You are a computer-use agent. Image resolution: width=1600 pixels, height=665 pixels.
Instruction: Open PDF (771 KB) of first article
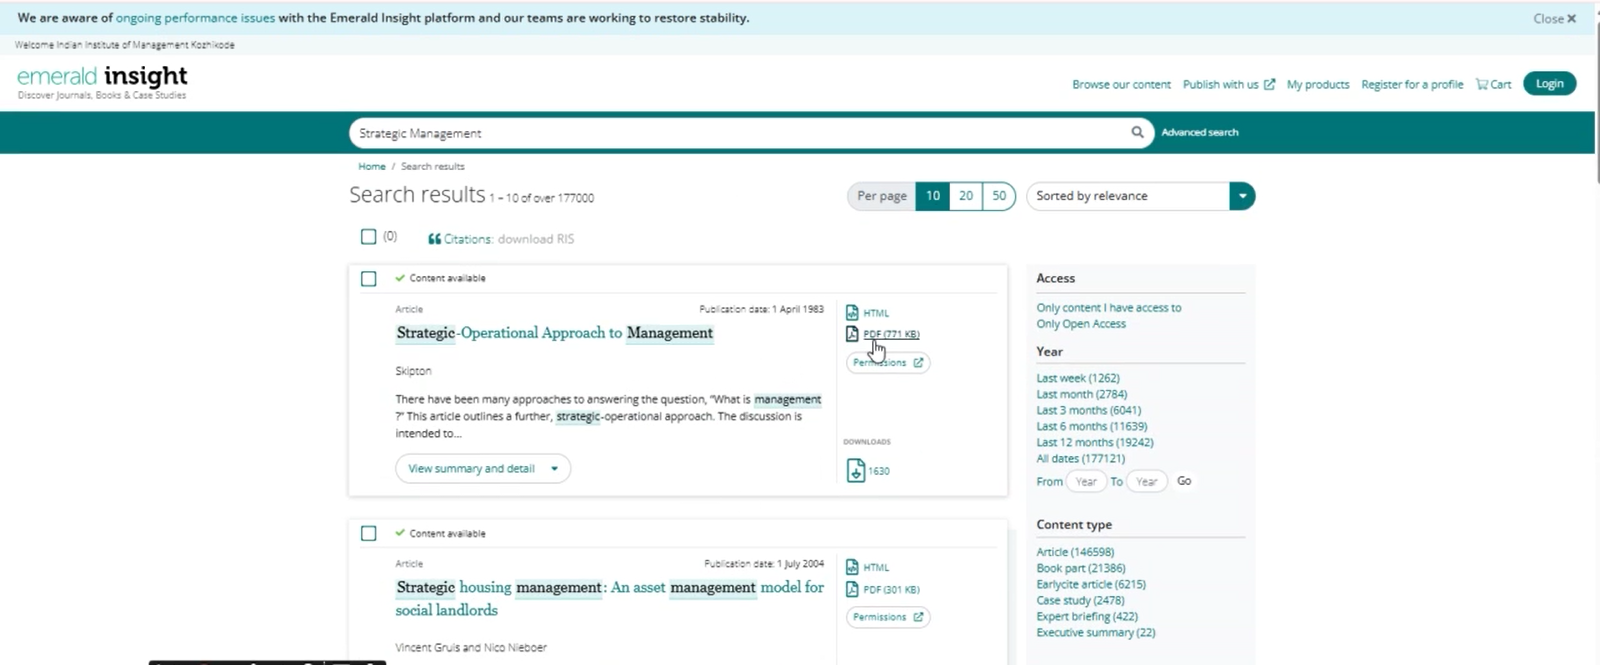[x=890, y=334]
